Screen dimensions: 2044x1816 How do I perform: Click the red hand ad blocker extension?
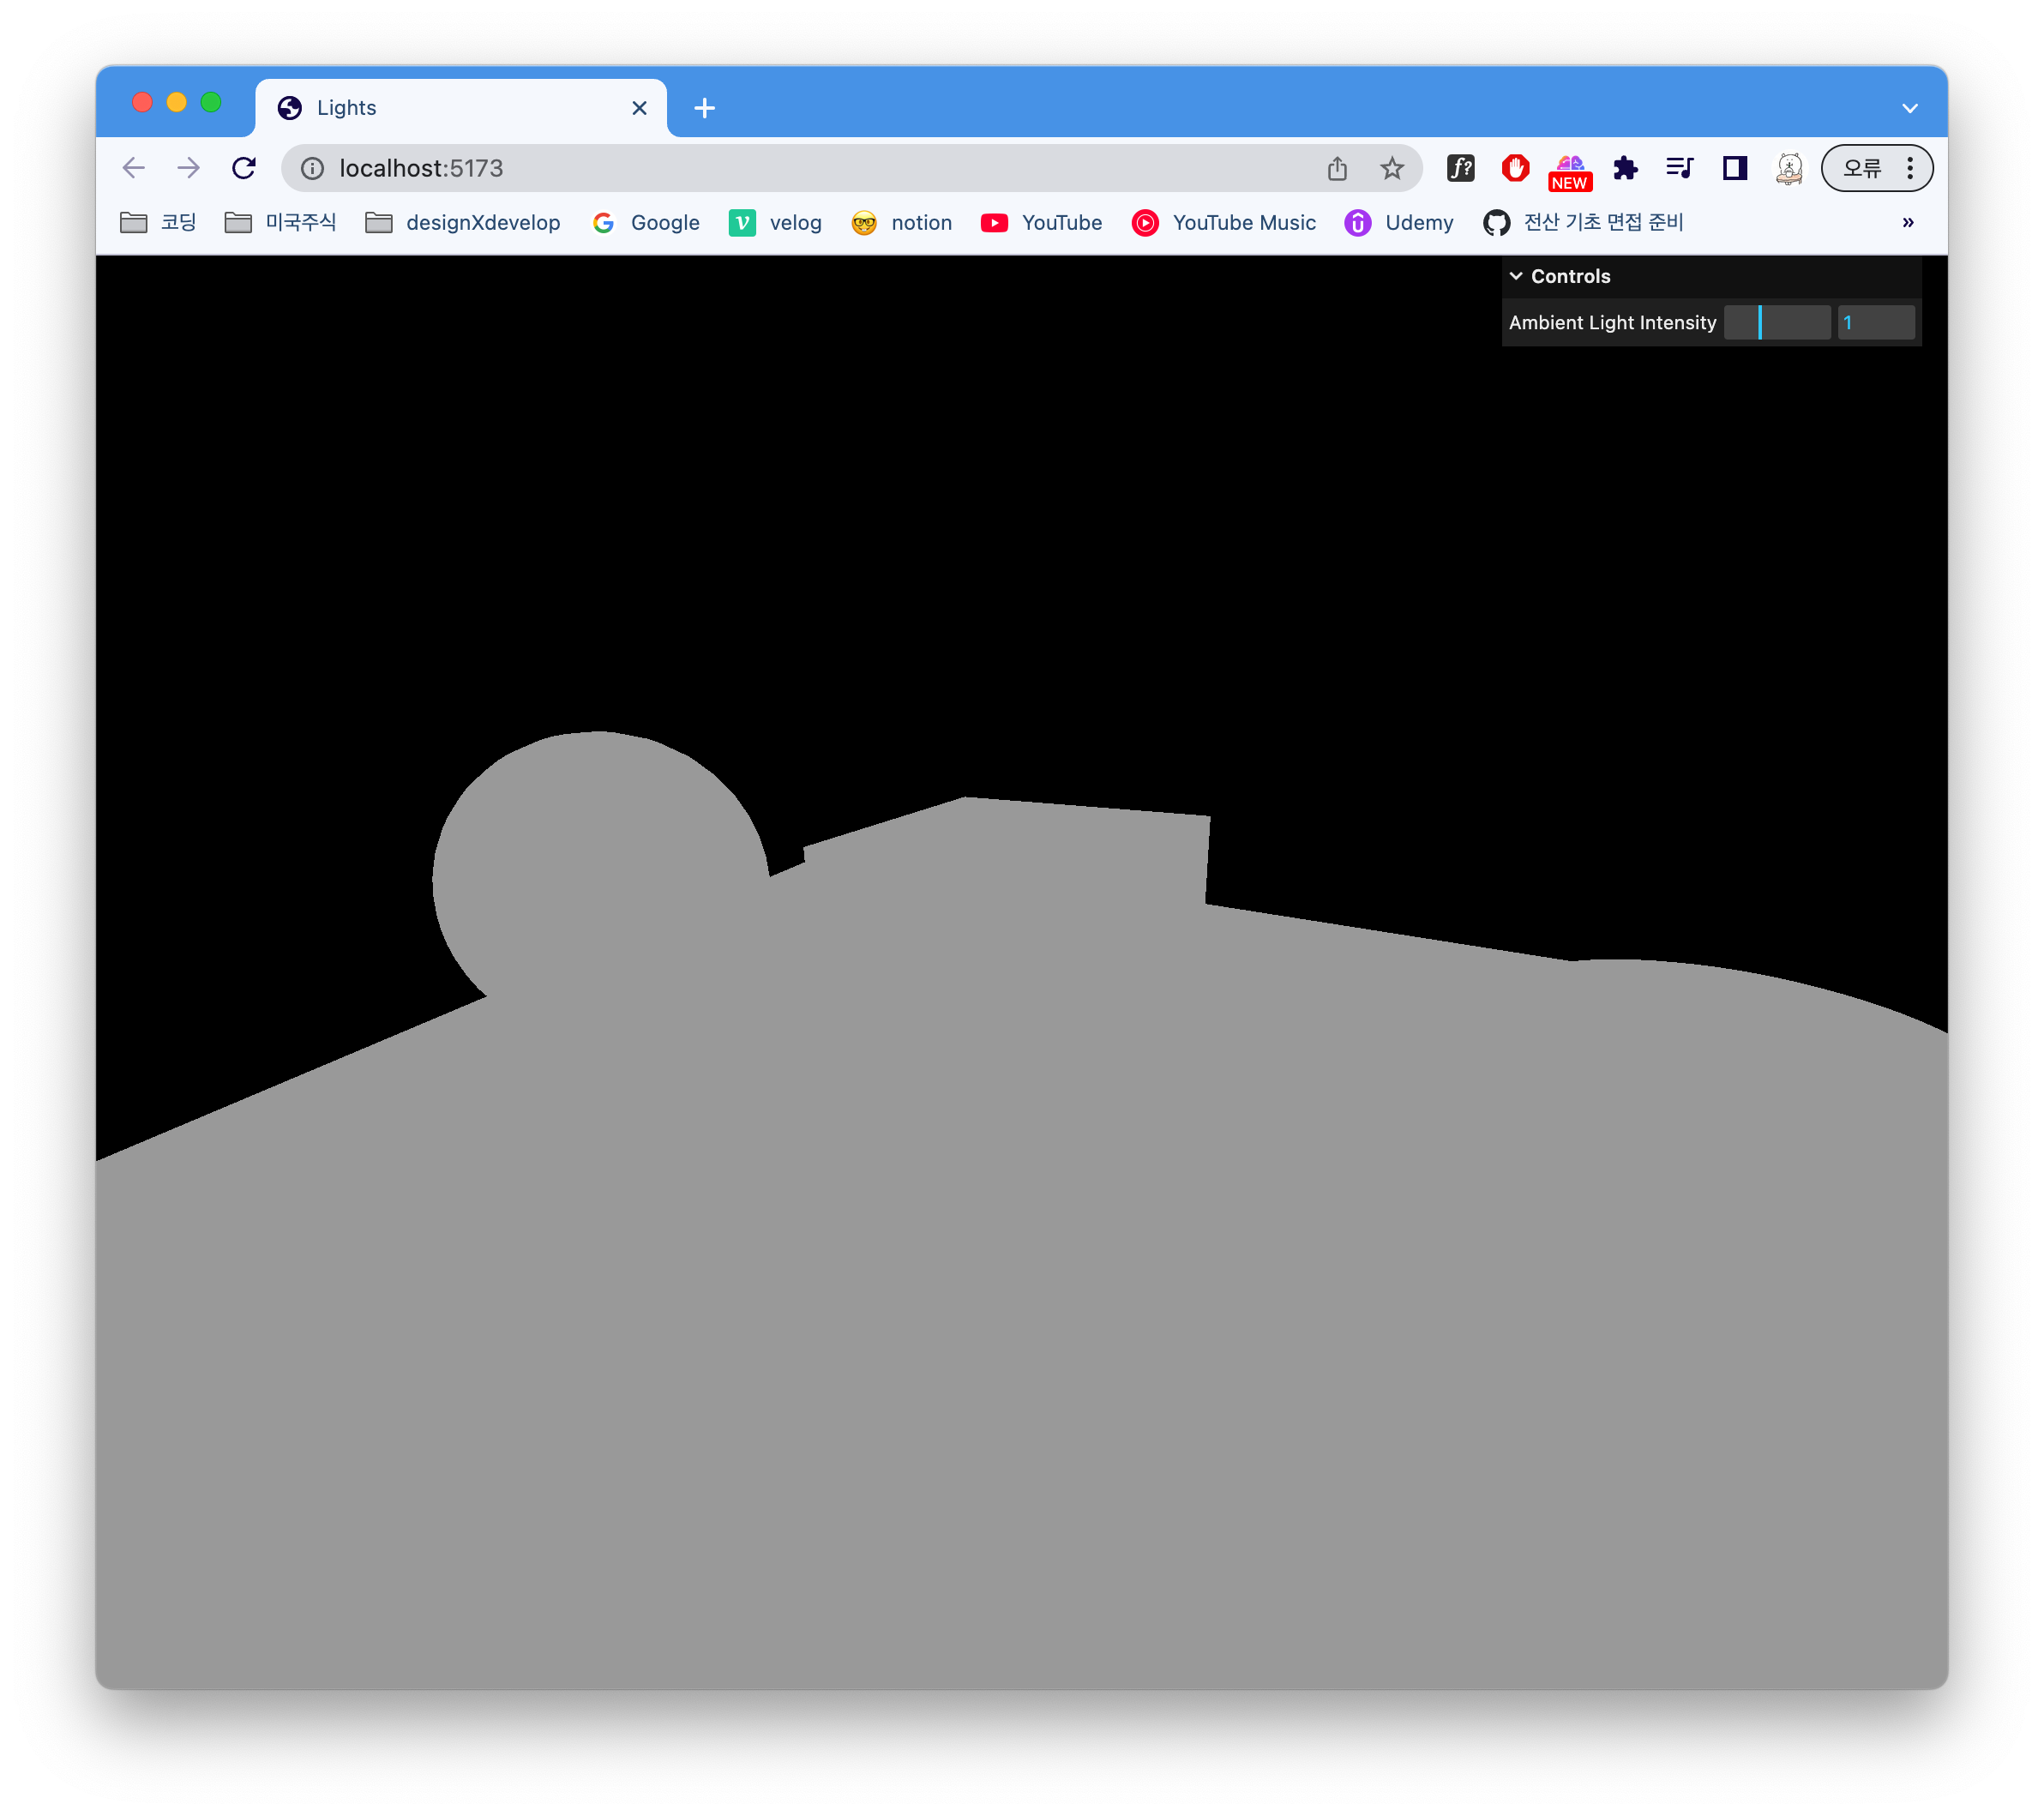1515,168
